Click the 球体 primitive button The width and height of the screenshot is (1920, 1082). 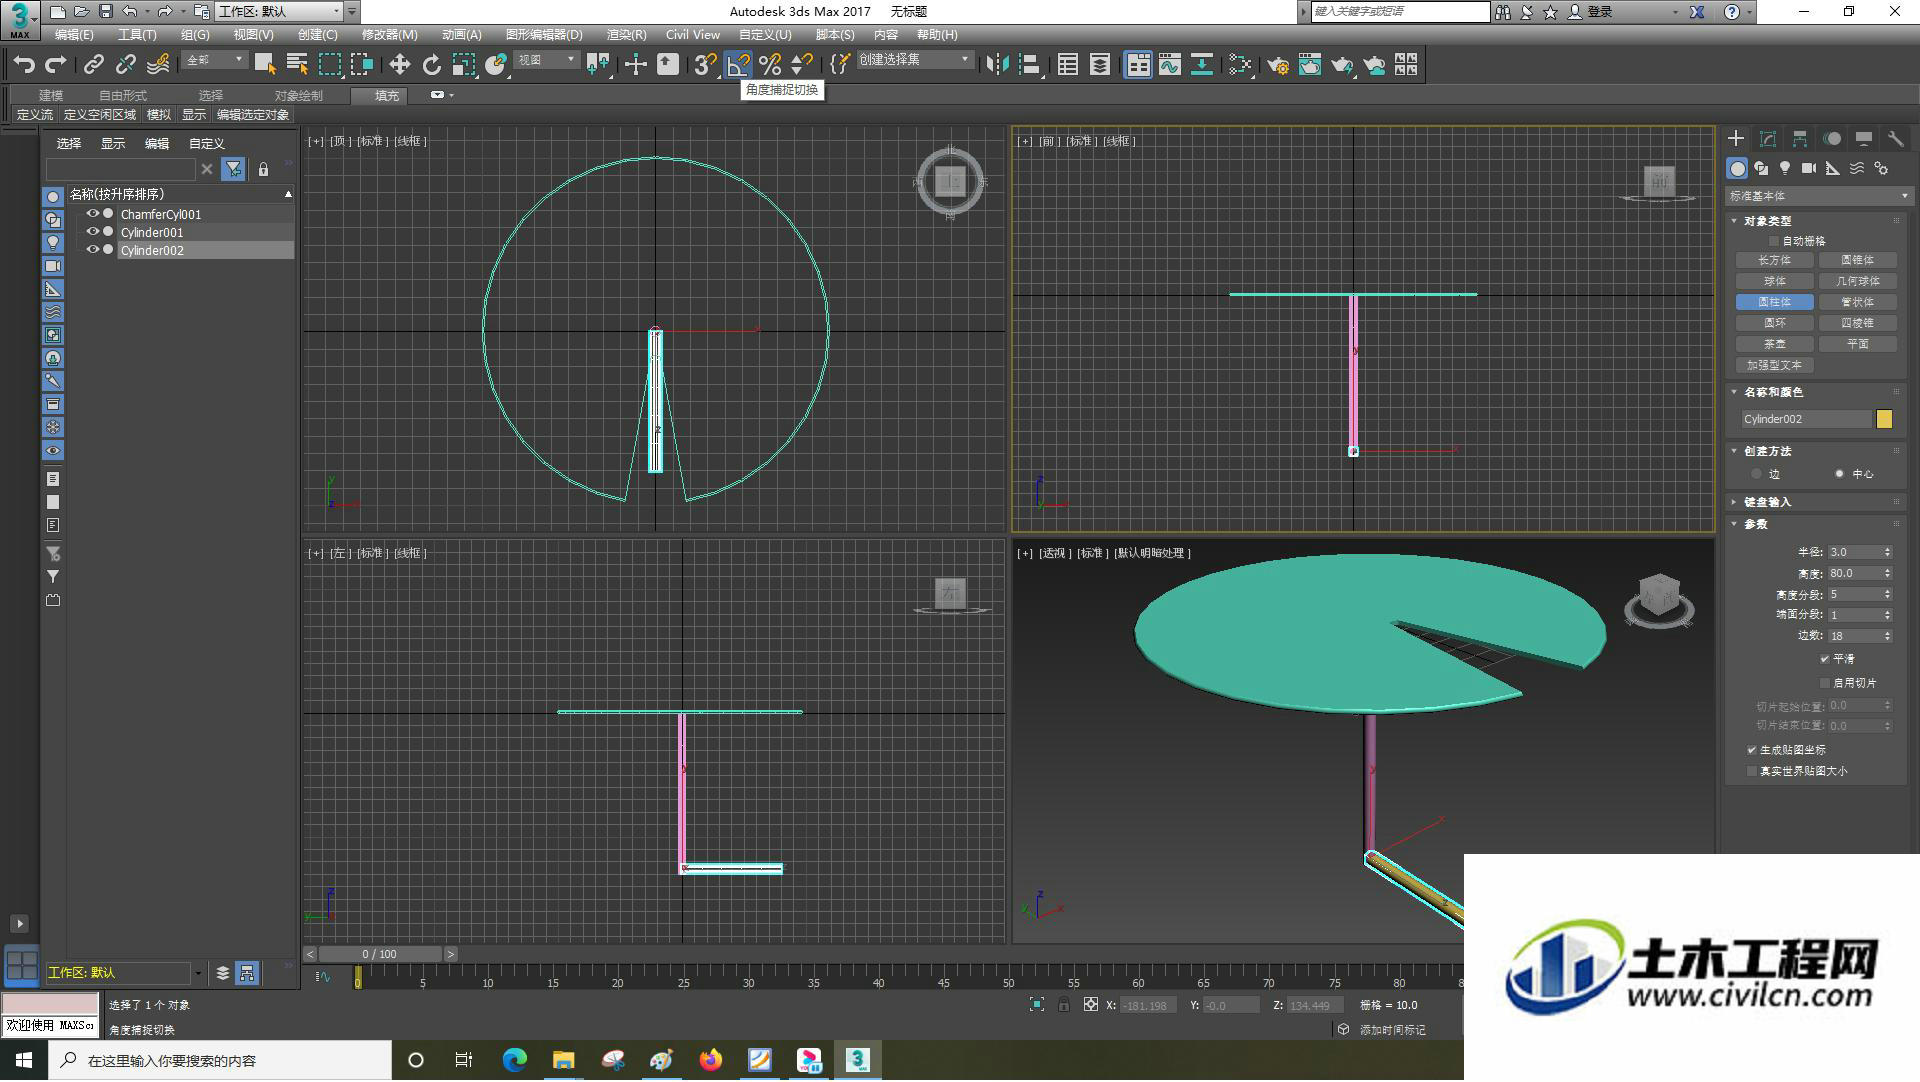pos(1775,281)
